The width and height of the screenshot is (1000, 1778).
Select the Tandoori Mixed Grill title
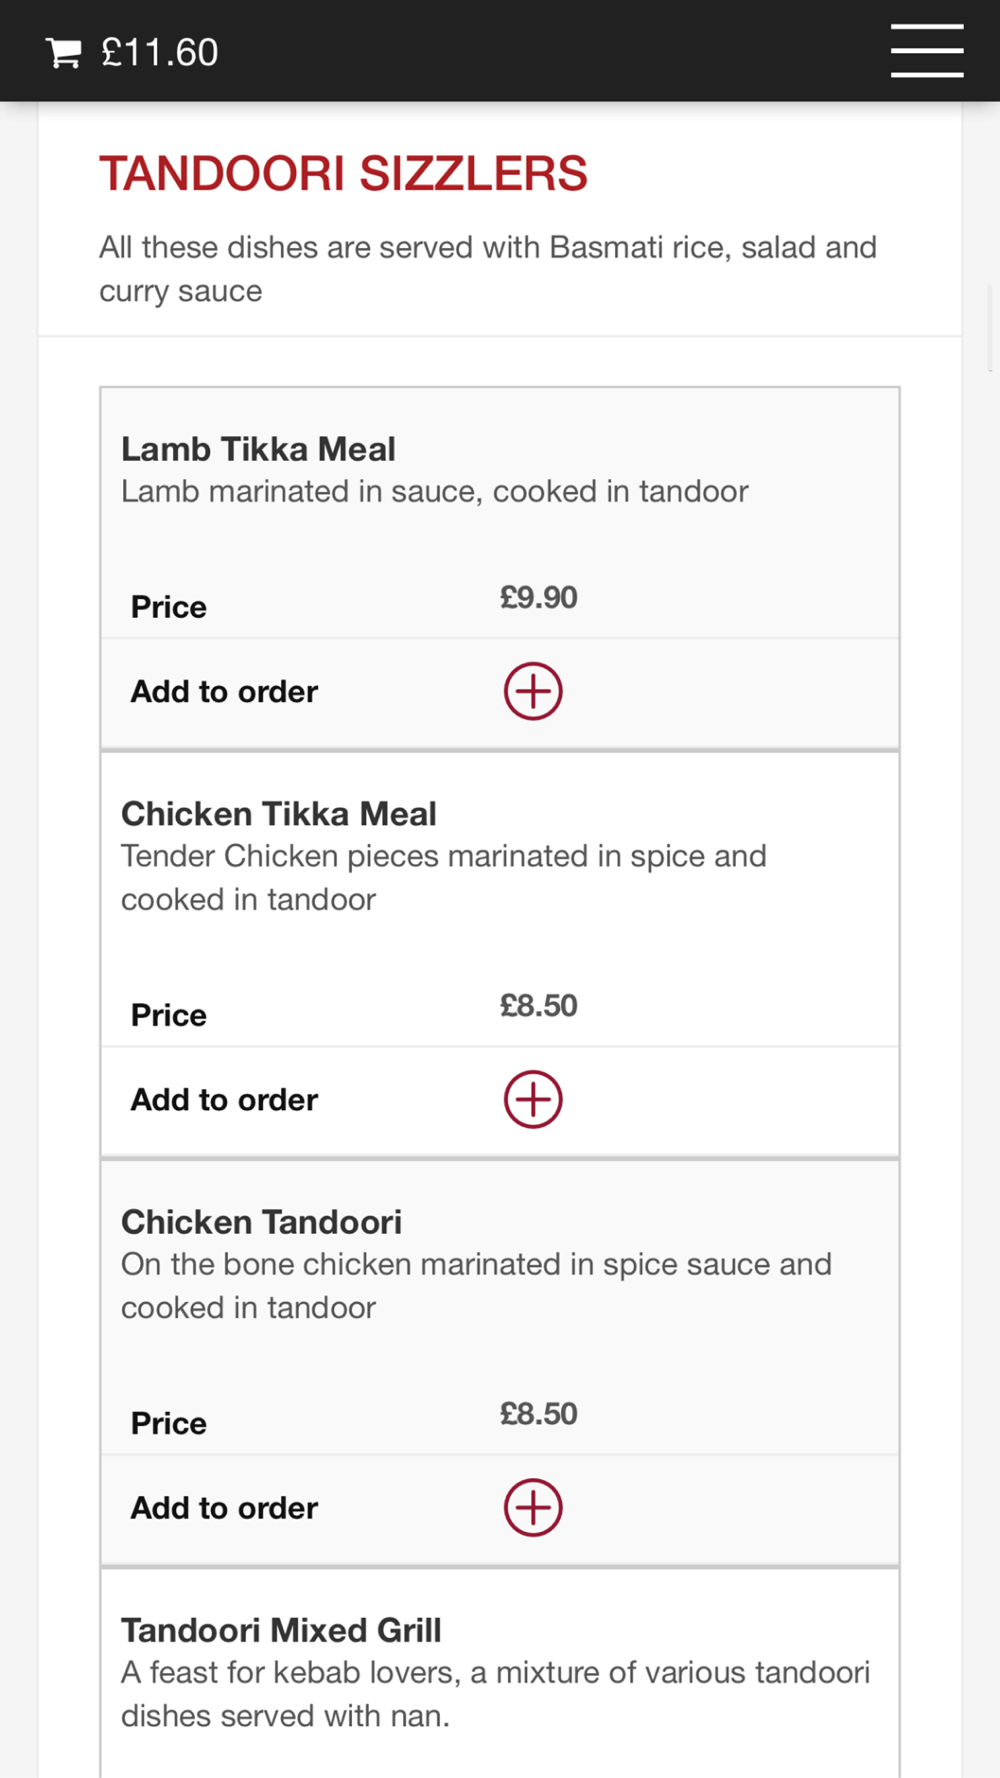click(281, 1630)
